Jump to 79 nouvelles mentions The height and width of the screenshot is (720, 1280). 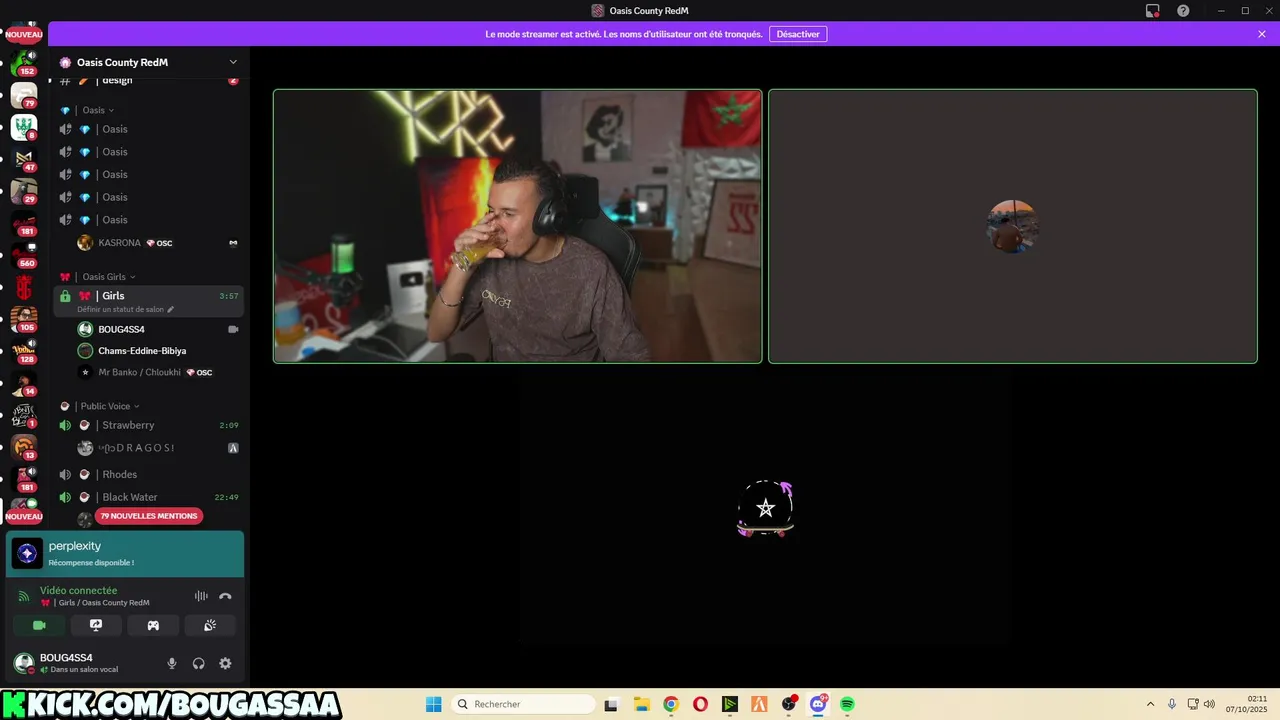[x=149, y=516]
